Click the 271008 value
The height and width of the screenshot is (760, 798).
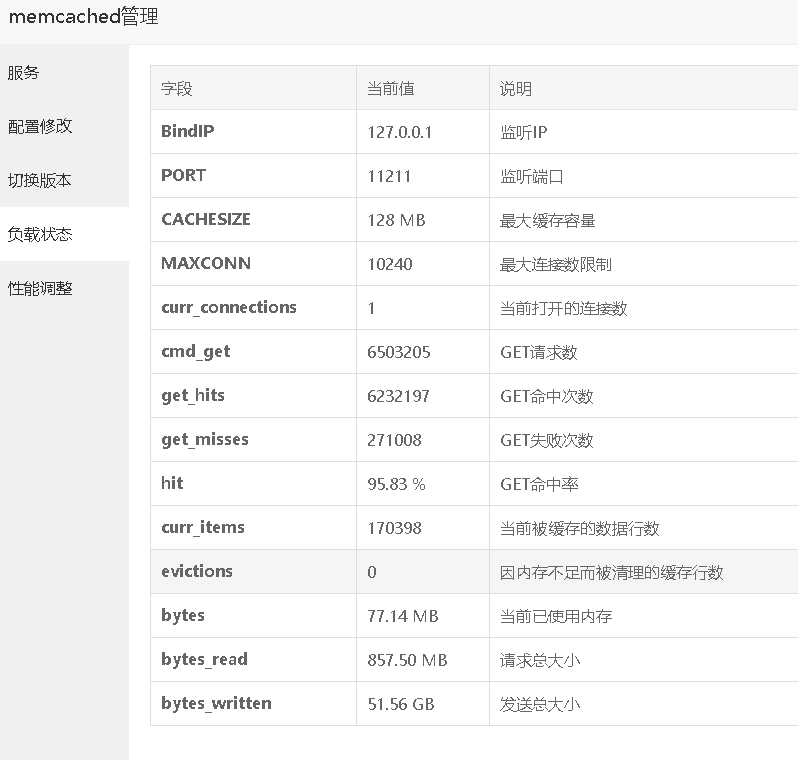(x=394, y=440)
